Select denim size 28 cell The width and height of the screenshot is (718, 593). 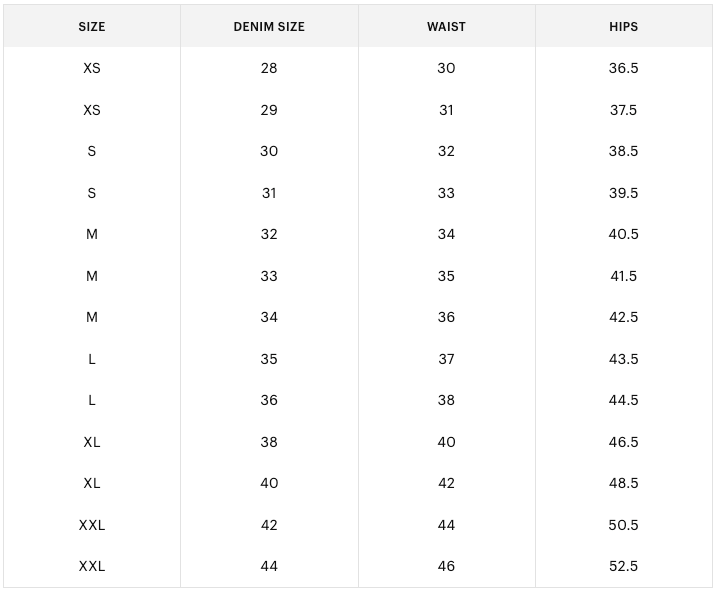click(269, 68)
